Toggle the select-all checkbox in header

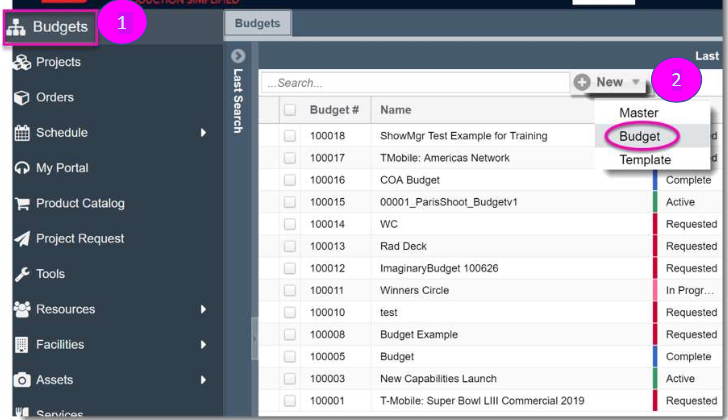[290, 110]
